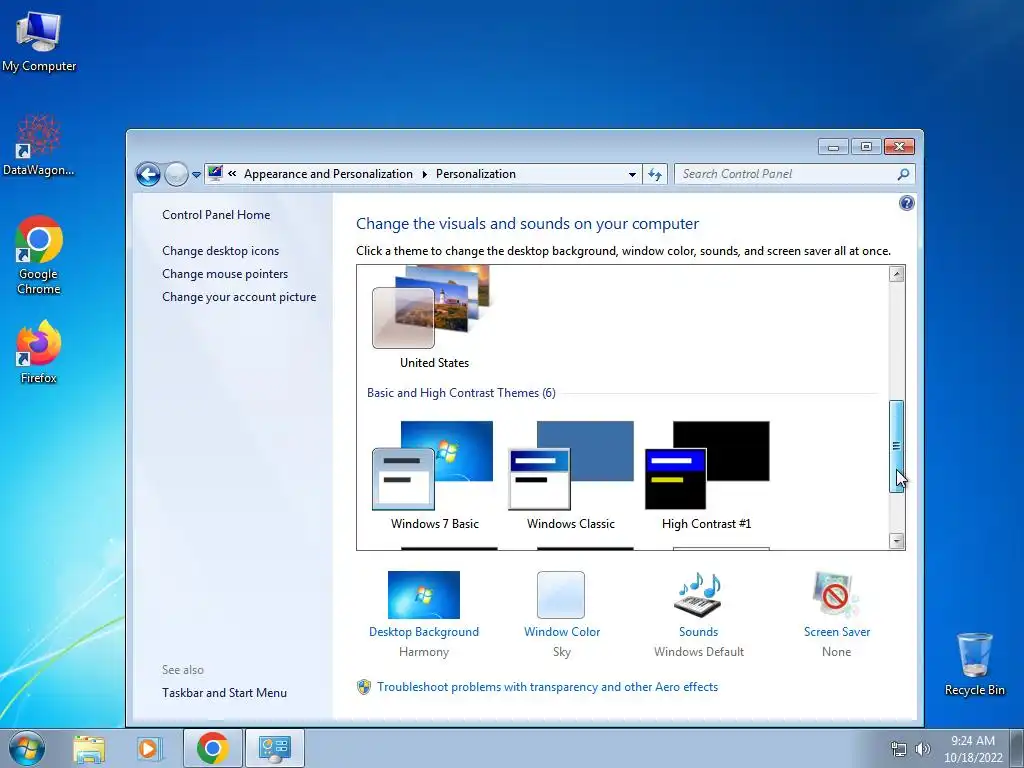1024x768 pixels.
Task: Launch Firefox from desktop shortcut
Action: tap(39, 351)
